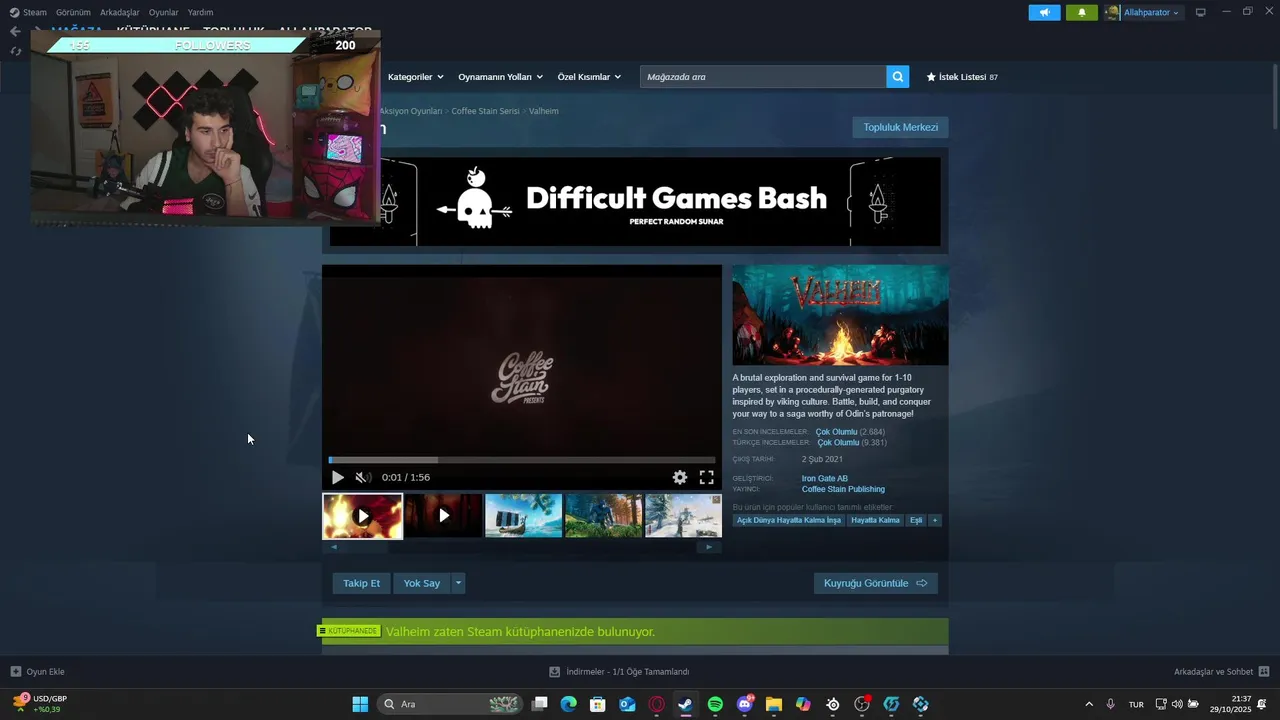Open Turkish reviews Çok Olumlu link
The image size is (1280, 720).
click(838, 442)
